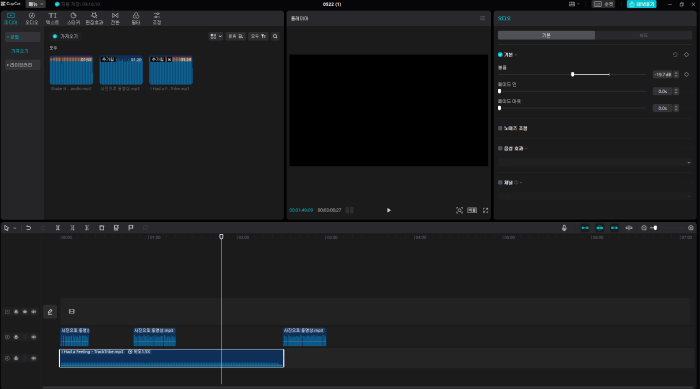This screenshot has width=700, height=389.
Task: Click the fit timeline zoom icon
Action: tap(691, 228)
